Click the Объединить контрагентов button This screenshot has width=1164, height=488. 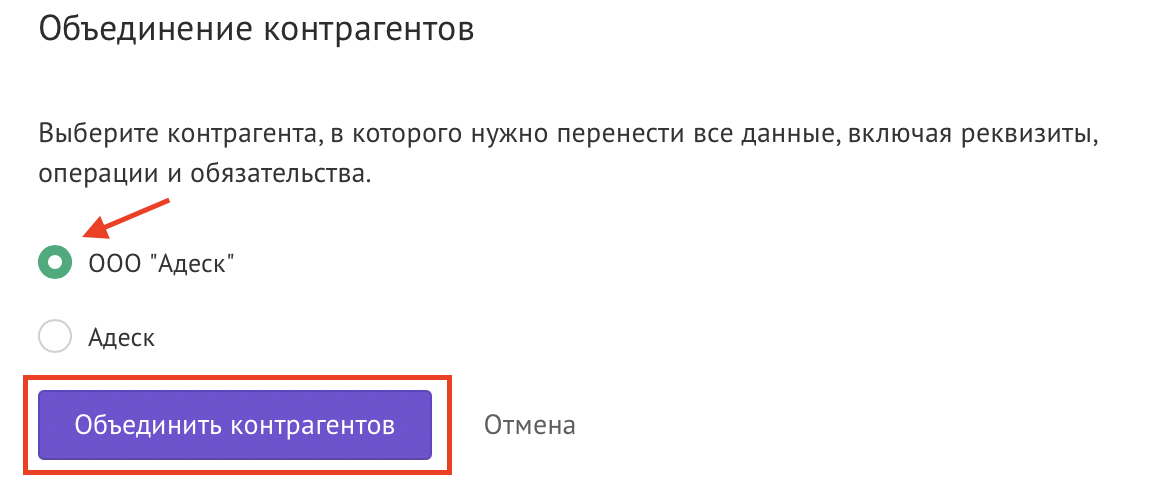click(x=235, y=425)
